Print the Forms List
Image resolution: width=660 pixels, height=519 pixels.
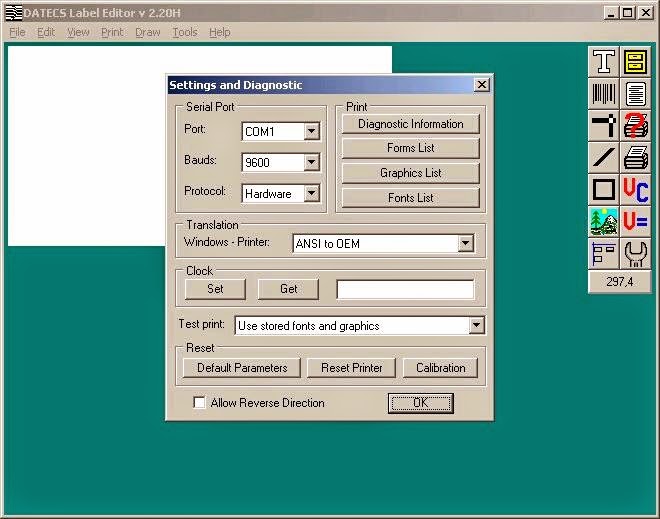pyautogui.click(x=410, y=148)
